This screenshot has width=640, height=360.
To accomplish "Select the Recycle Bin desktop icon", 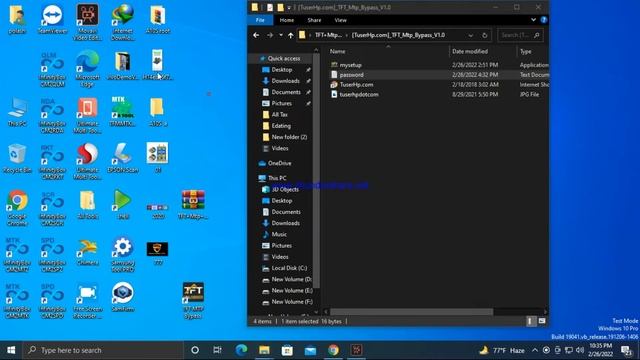I will point(17,158).
